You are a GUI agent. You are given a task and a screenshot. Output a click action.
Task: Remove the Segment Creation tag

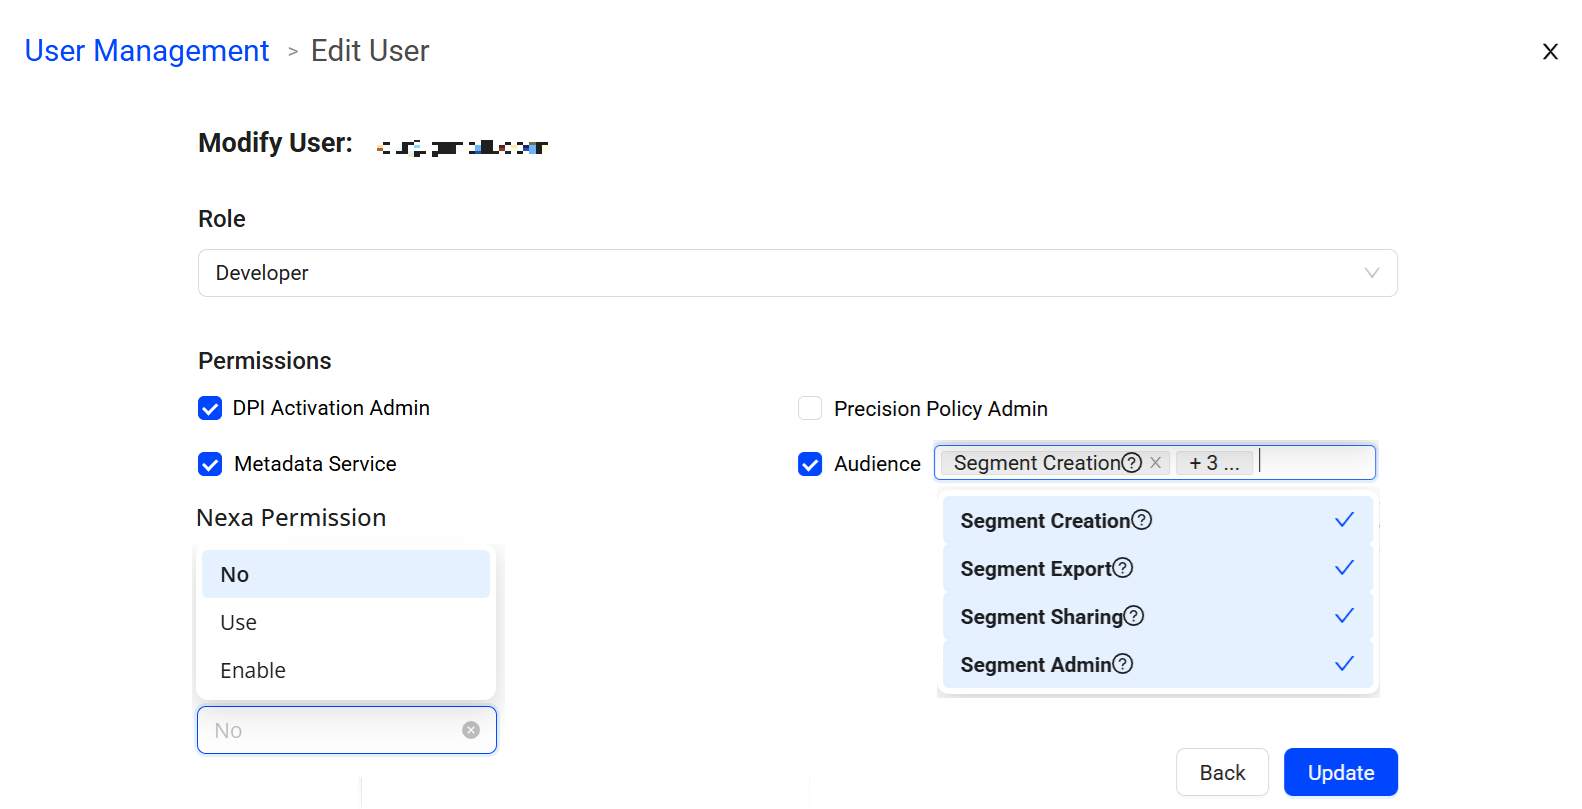pyautogui.click(x=1156, y=462)
